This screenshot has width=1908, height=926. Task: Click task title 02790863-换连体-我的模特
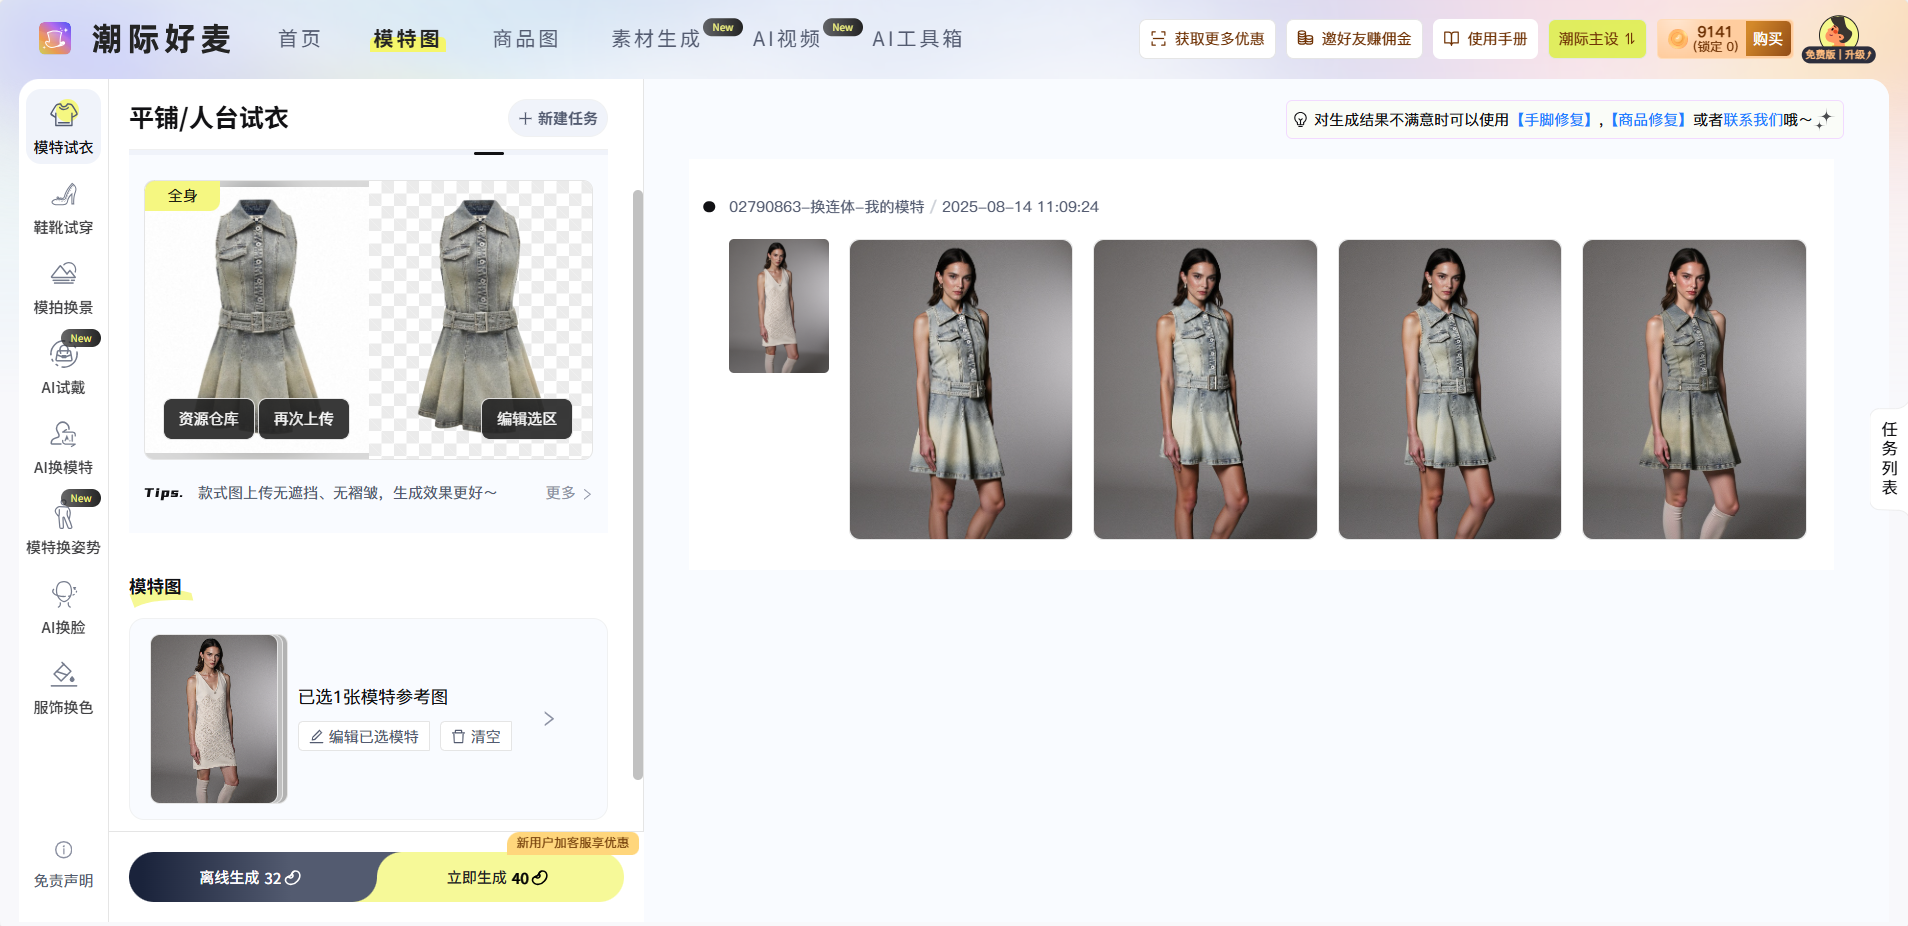point(827,207)
